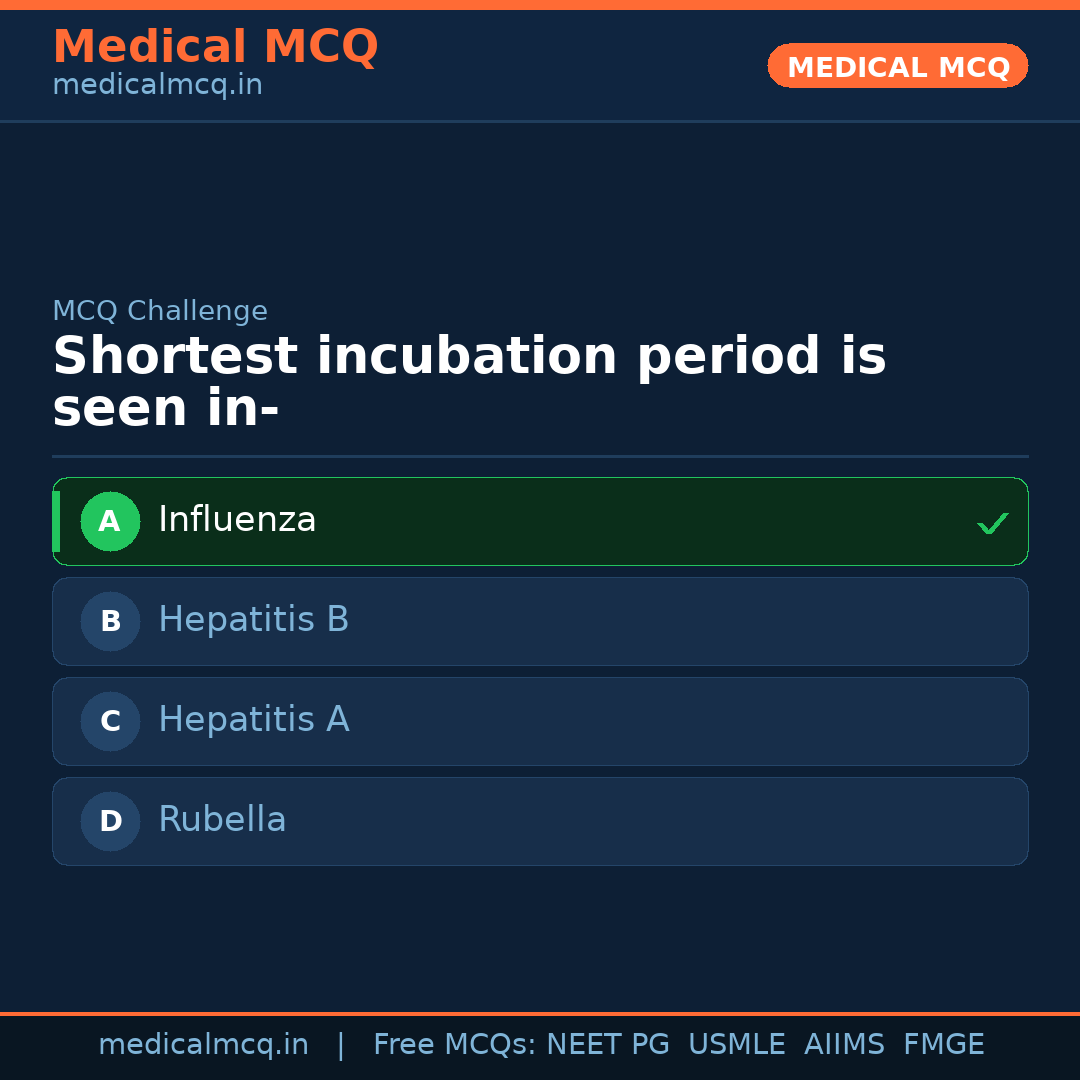This screenshot has width=1080, height=1080.
Task: Click the Free MCQs footer label
Action: 455,1045
